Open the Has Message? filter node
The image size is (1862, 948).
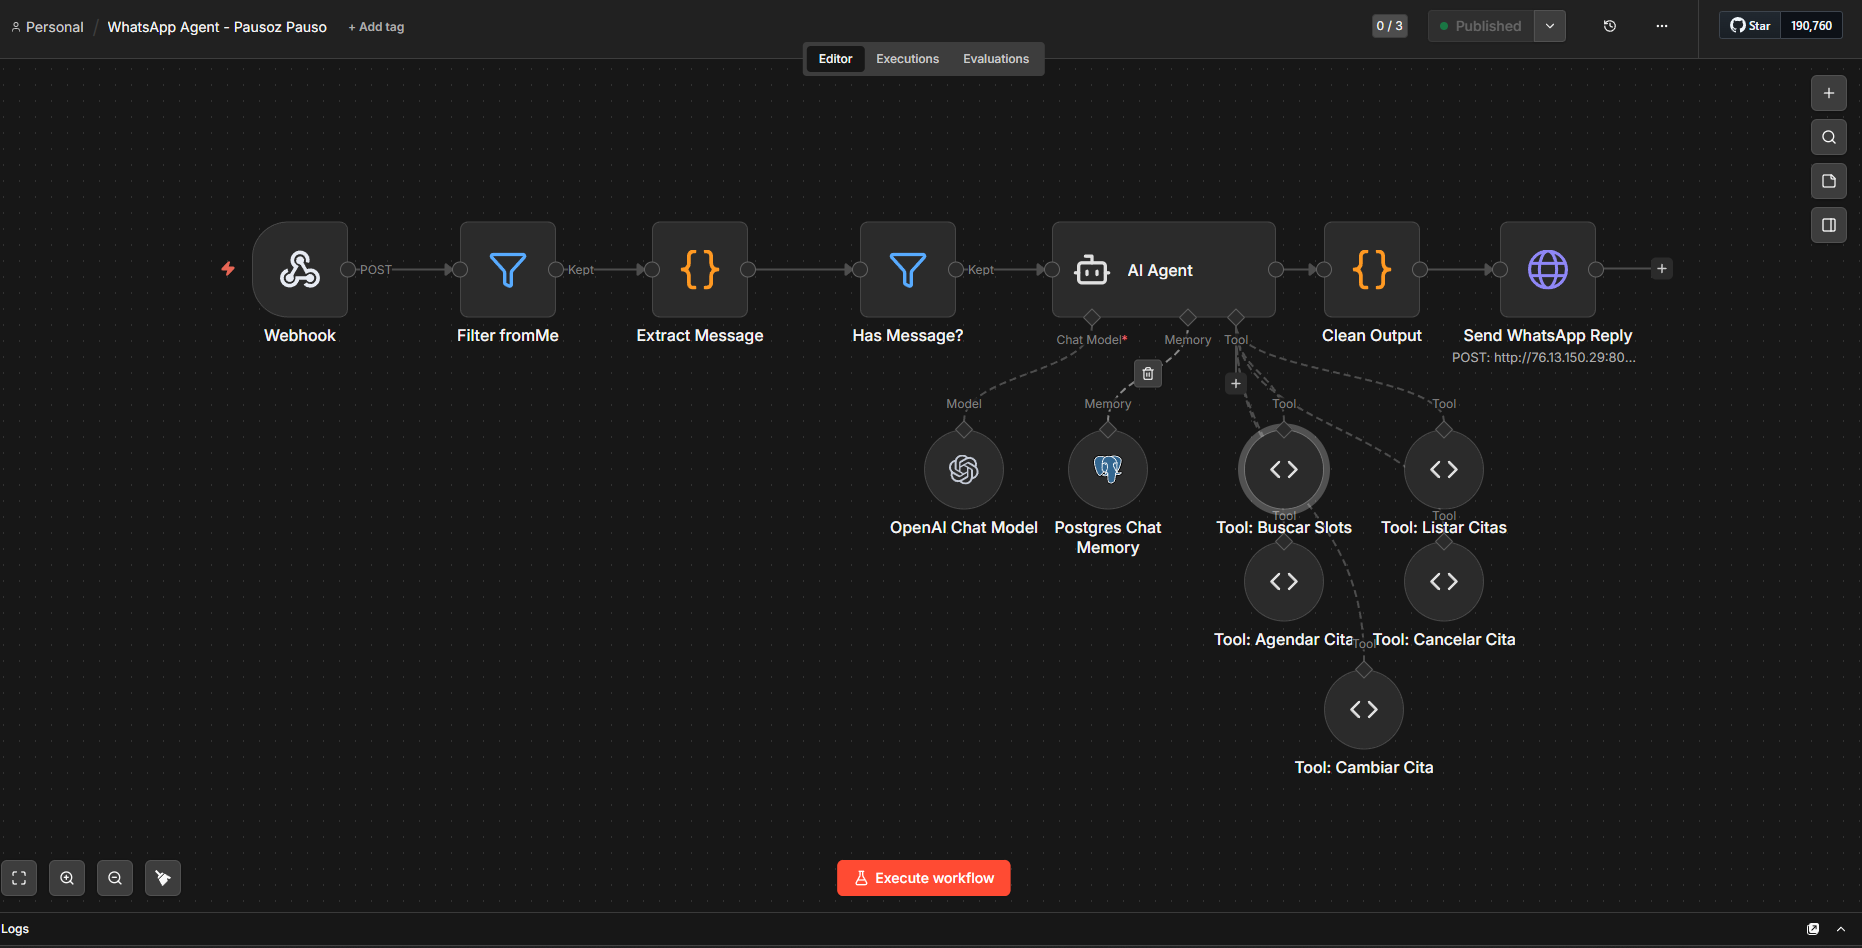(x=908, y=269)
